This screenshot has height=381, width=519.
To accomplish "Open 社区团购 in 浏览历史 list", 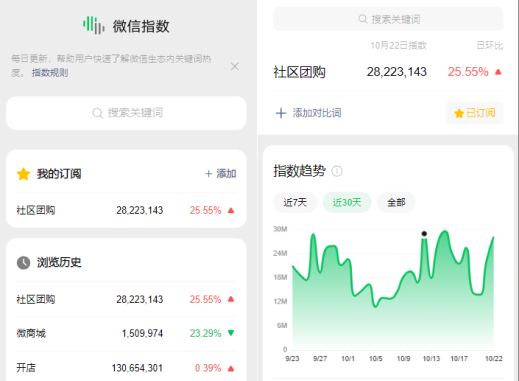I will [x=126, y=299].
